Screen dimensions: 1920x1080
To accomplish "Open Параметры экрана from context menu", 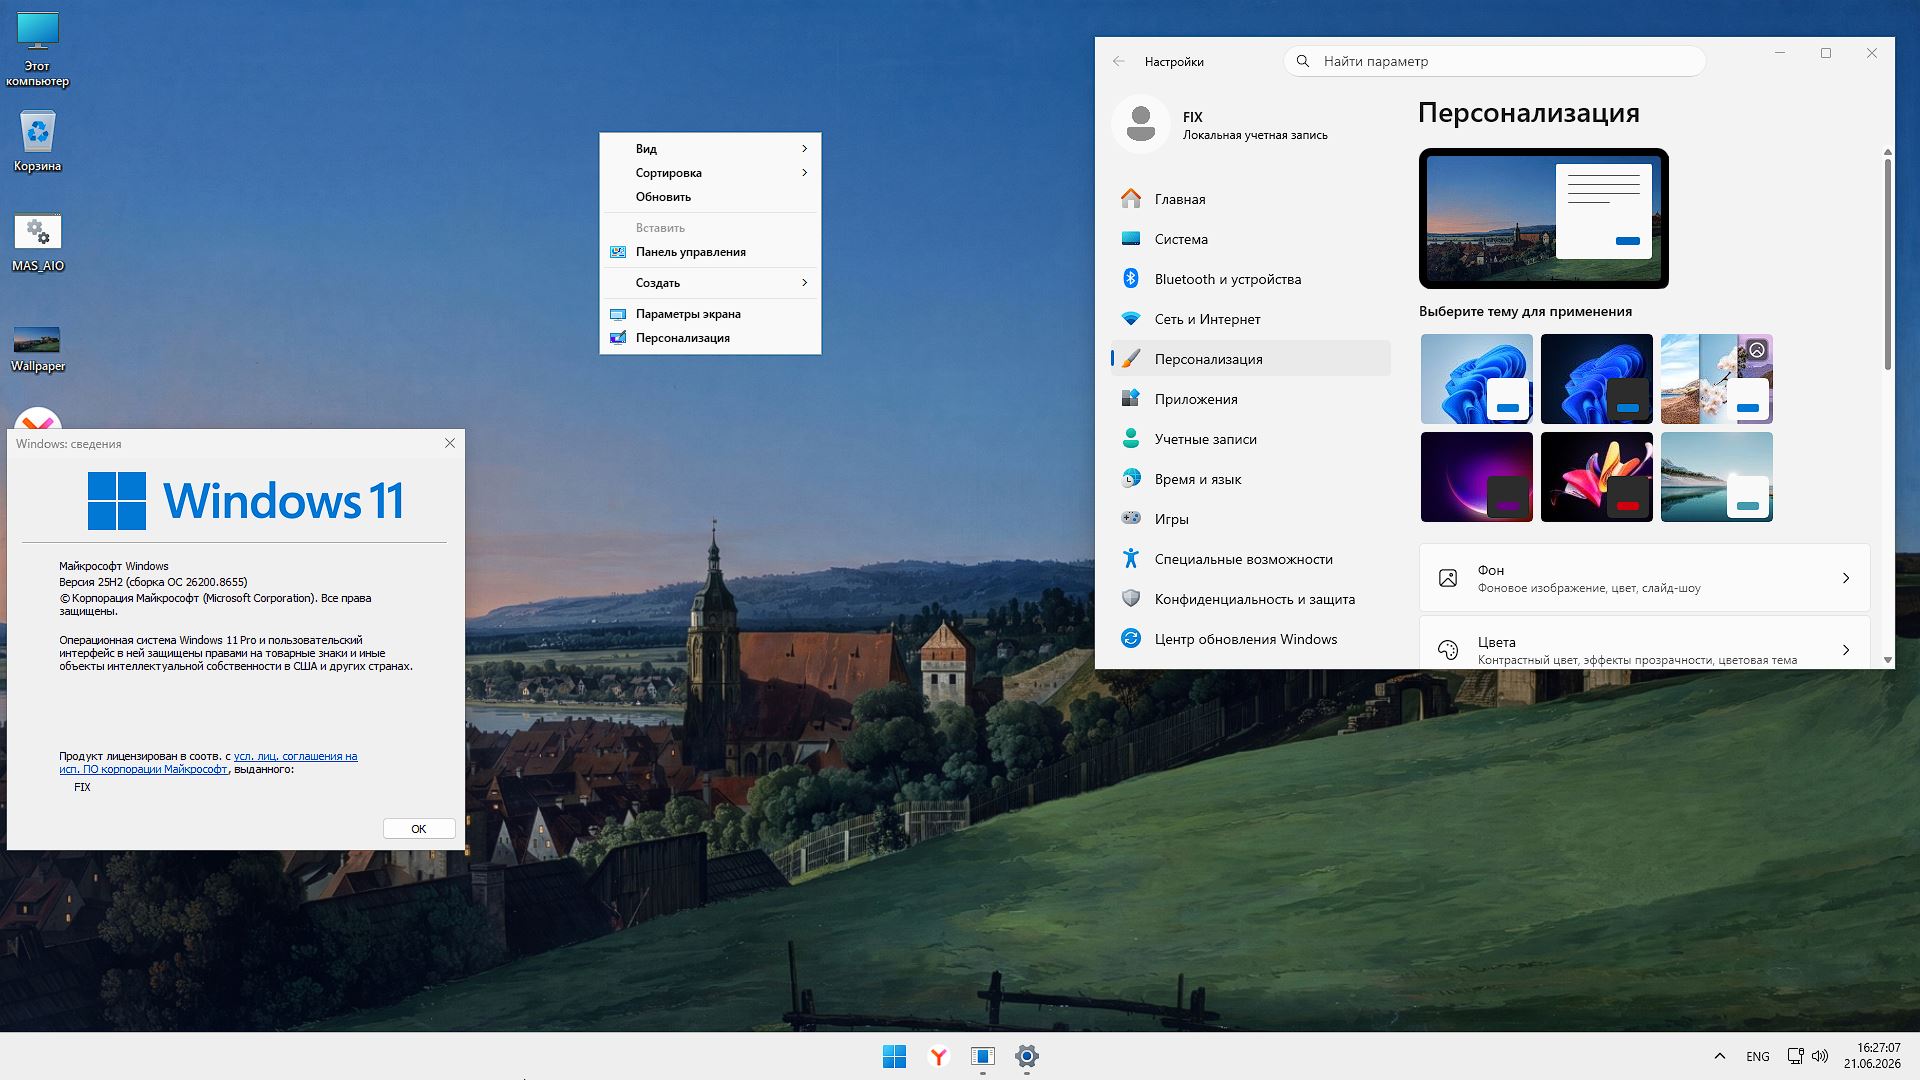I will [x=710, y=314].
